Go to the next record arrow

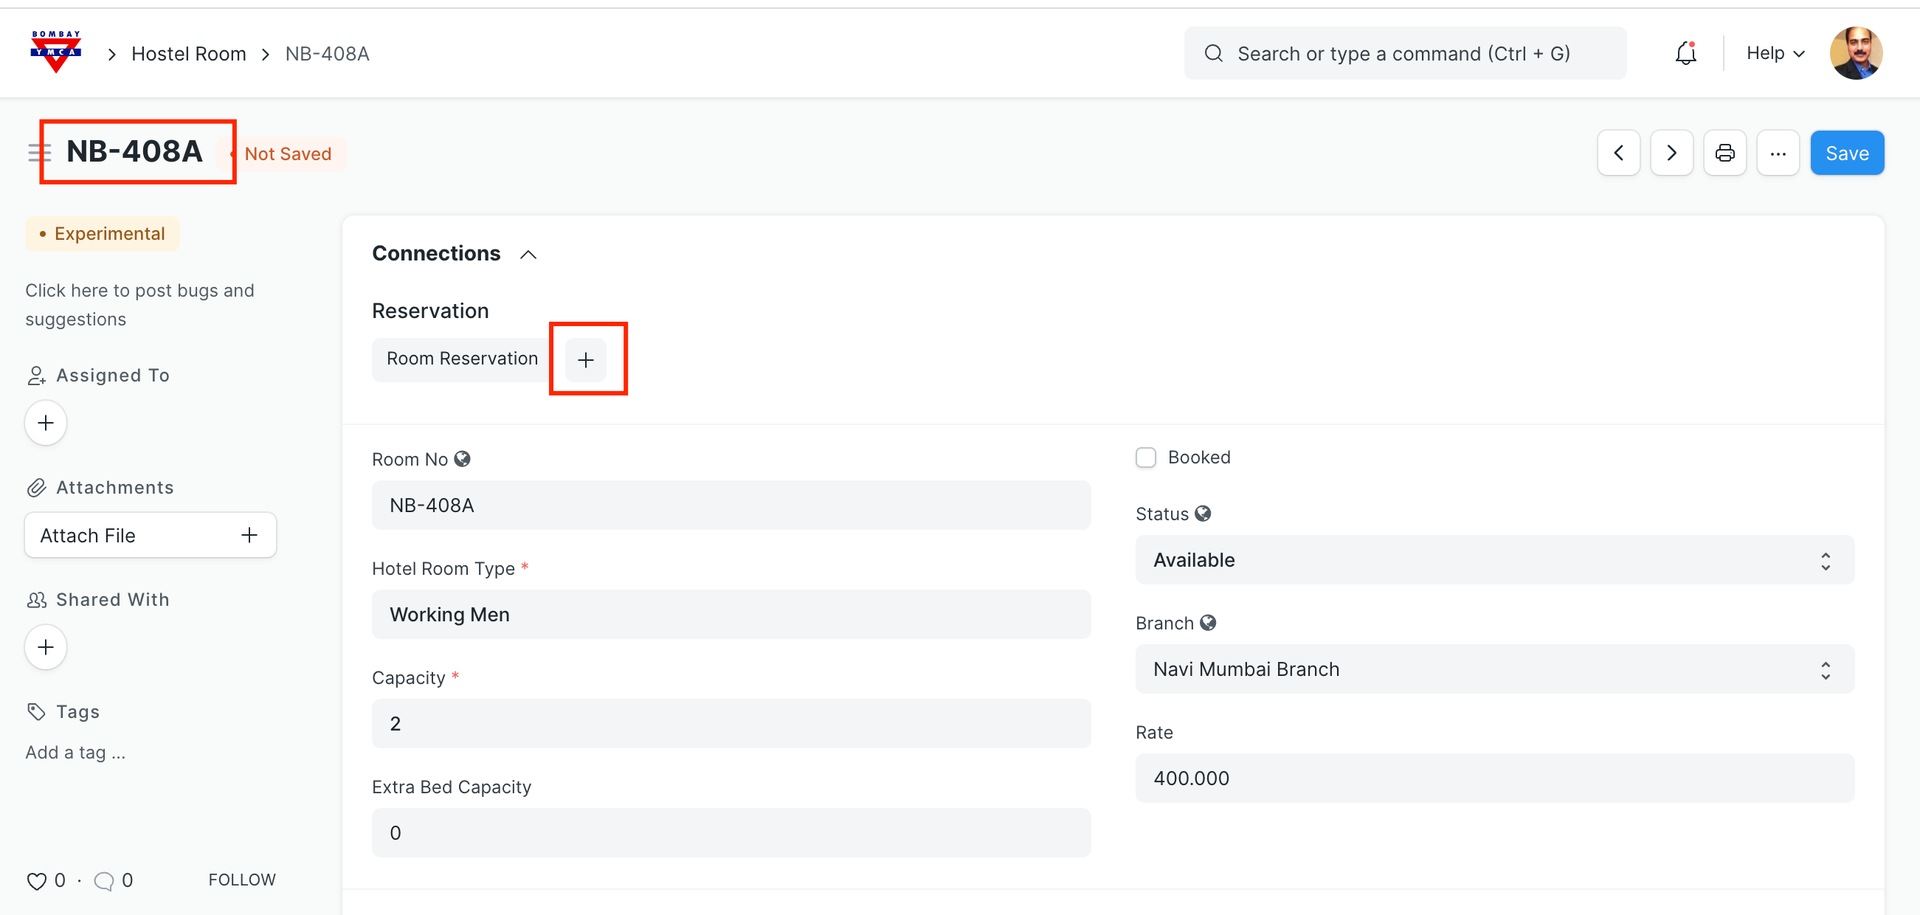pyautogui.click(x=1671, y=153)
